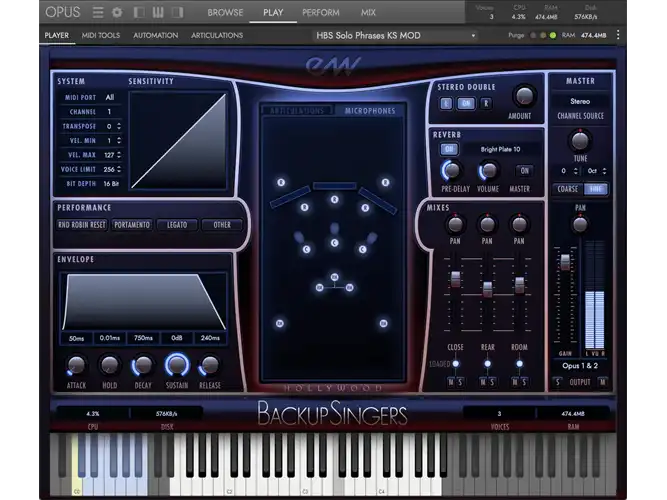667x500 pixels.
Task: Switch to the BROWSE tab
Action: click(x=225, y=12)
